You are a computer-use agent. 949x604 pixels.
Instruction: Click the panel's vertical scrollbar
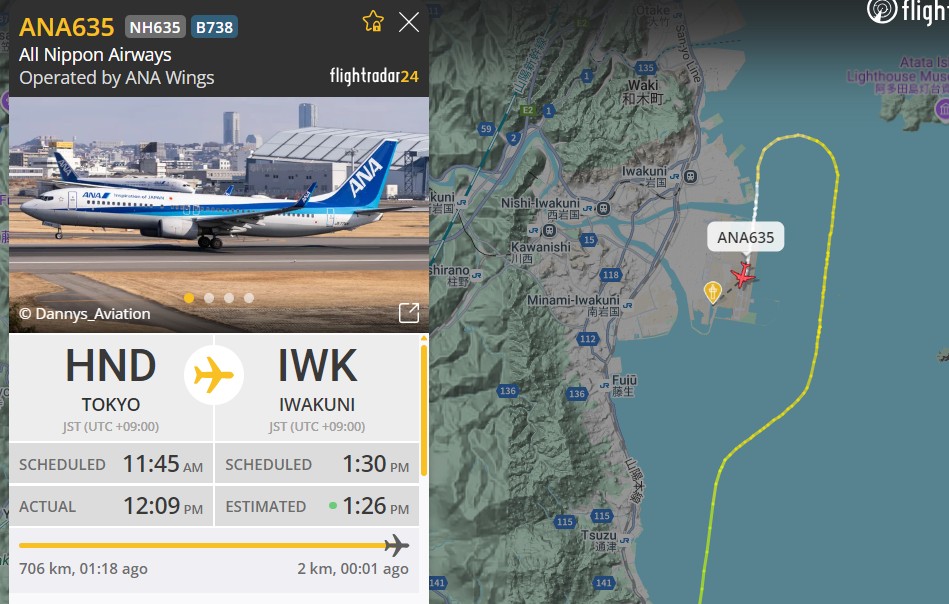point(424,410)
